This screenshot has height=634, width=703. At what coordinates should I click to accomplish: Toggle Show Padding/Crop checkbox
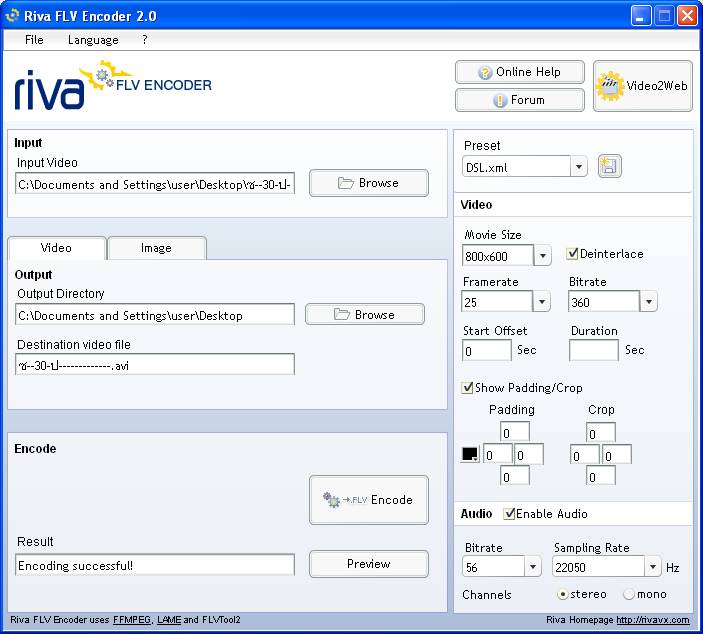coord(467,387)
